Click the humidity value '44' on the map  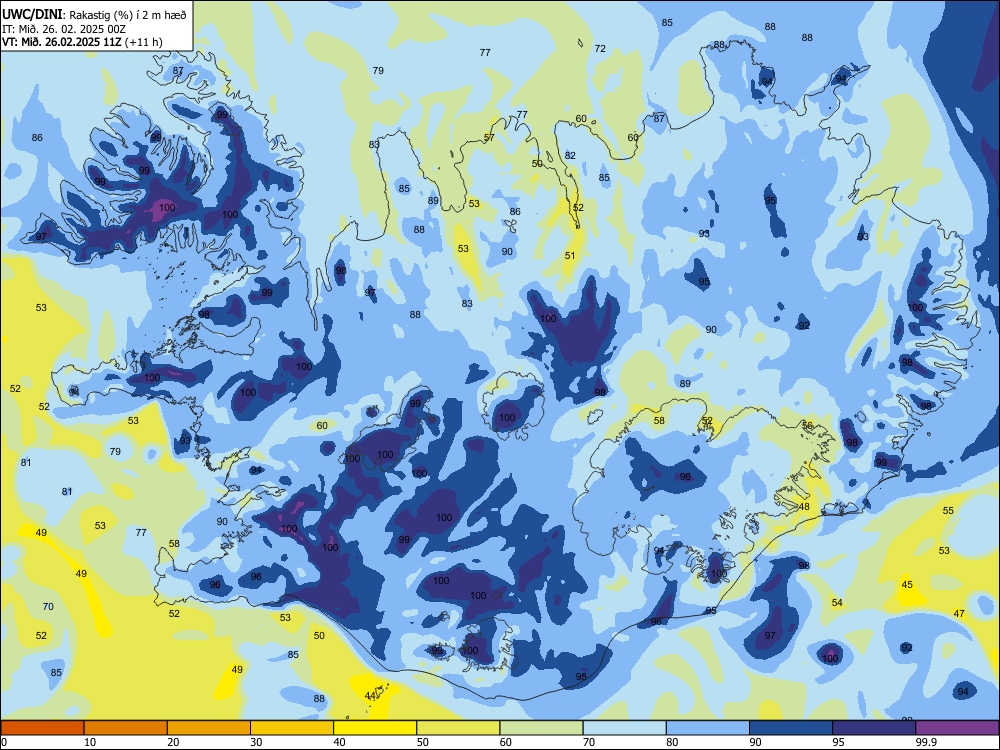point(370,695)
